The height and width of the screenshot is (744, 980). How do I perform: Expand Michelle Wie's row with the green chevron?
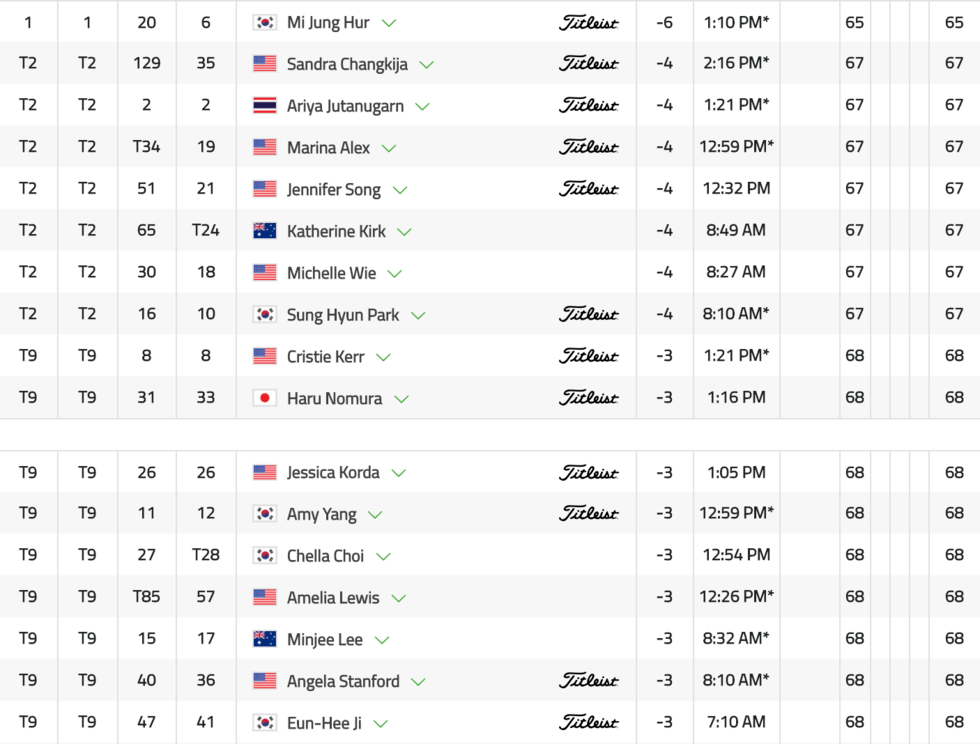[x=395, y=273]
